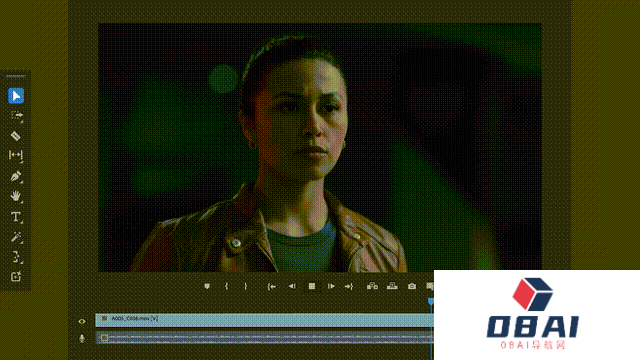Toggle the audio track microphone icon

(x=82, y=338)
